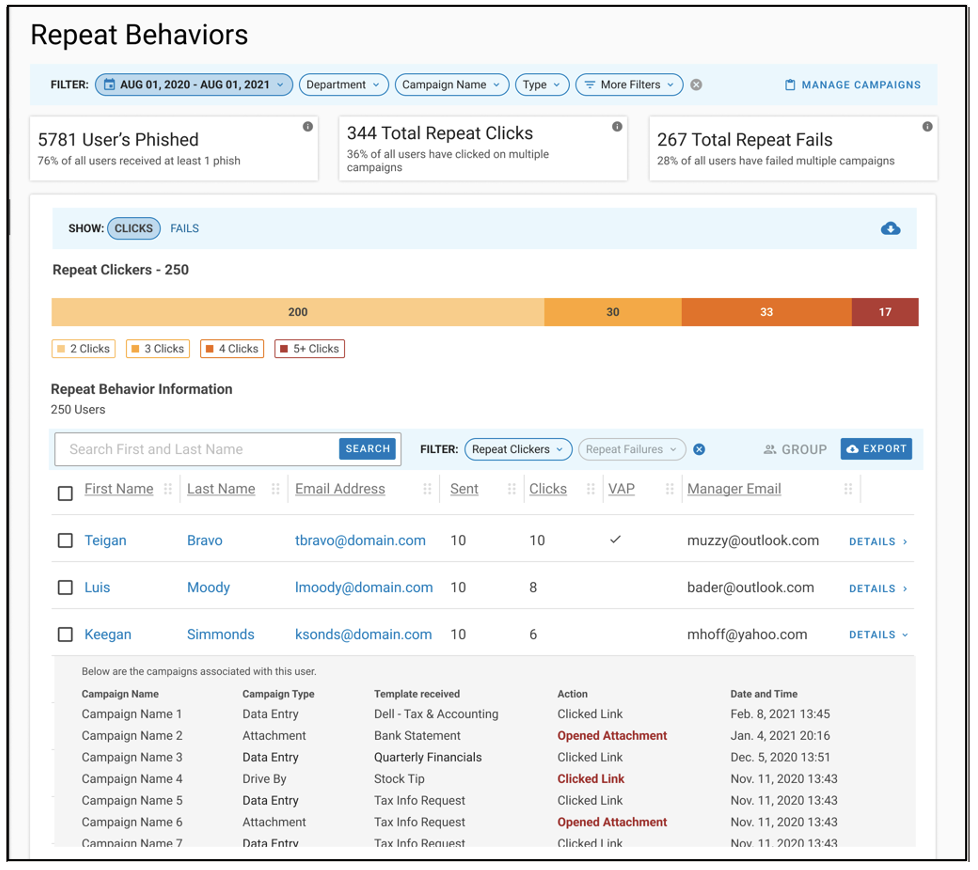Screen dimensions: 978x870
Task: Toggle the 2 Clicks legend item
Action: click(x=84, y=349)
